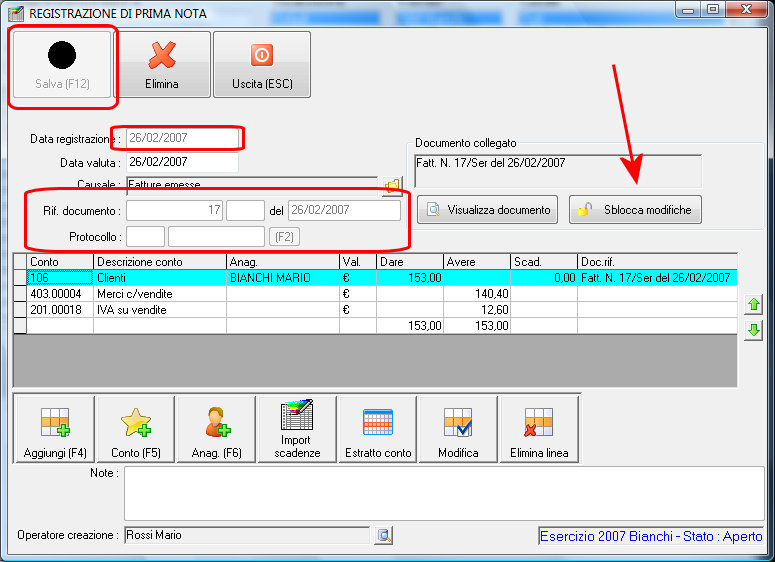Click the row selector of 403.00004 line
This screenshot has height=562, width=775.
20,294
